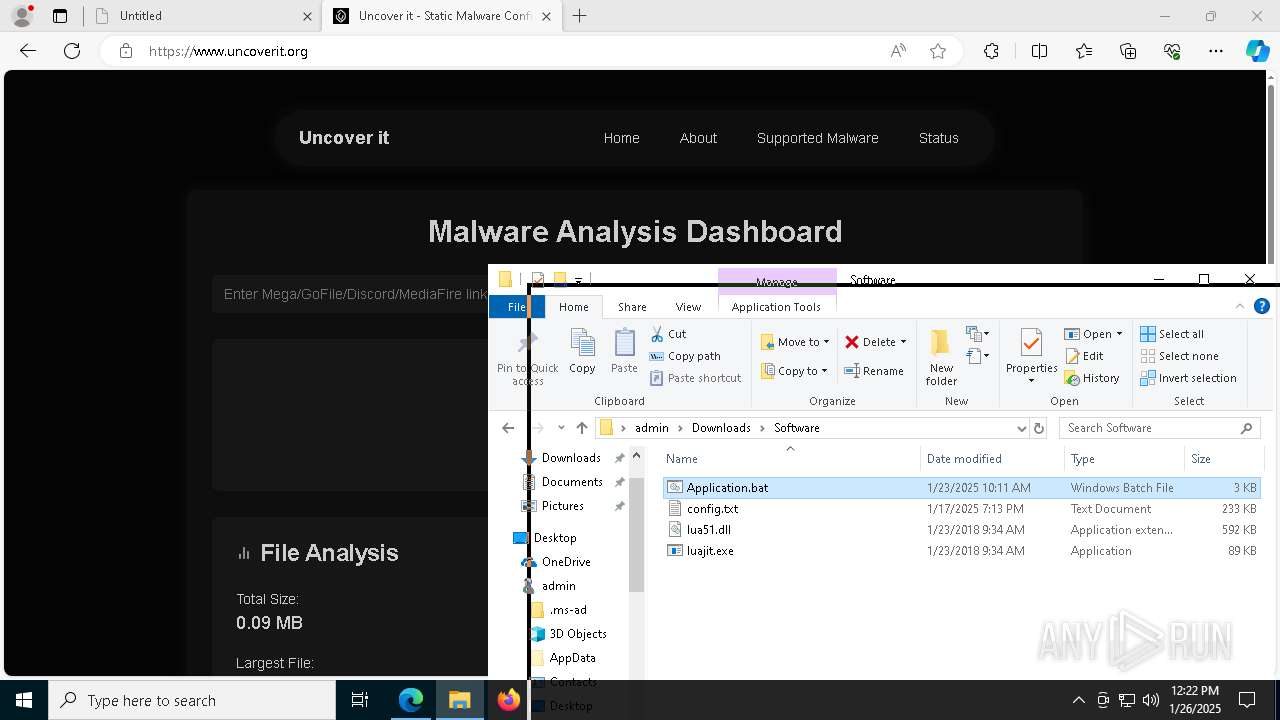The height and width of the screenshot is (720, 1280).
Task: Open recent locations dropdown in Explorer
Action: pyautogui.click(x=561, y=428)
